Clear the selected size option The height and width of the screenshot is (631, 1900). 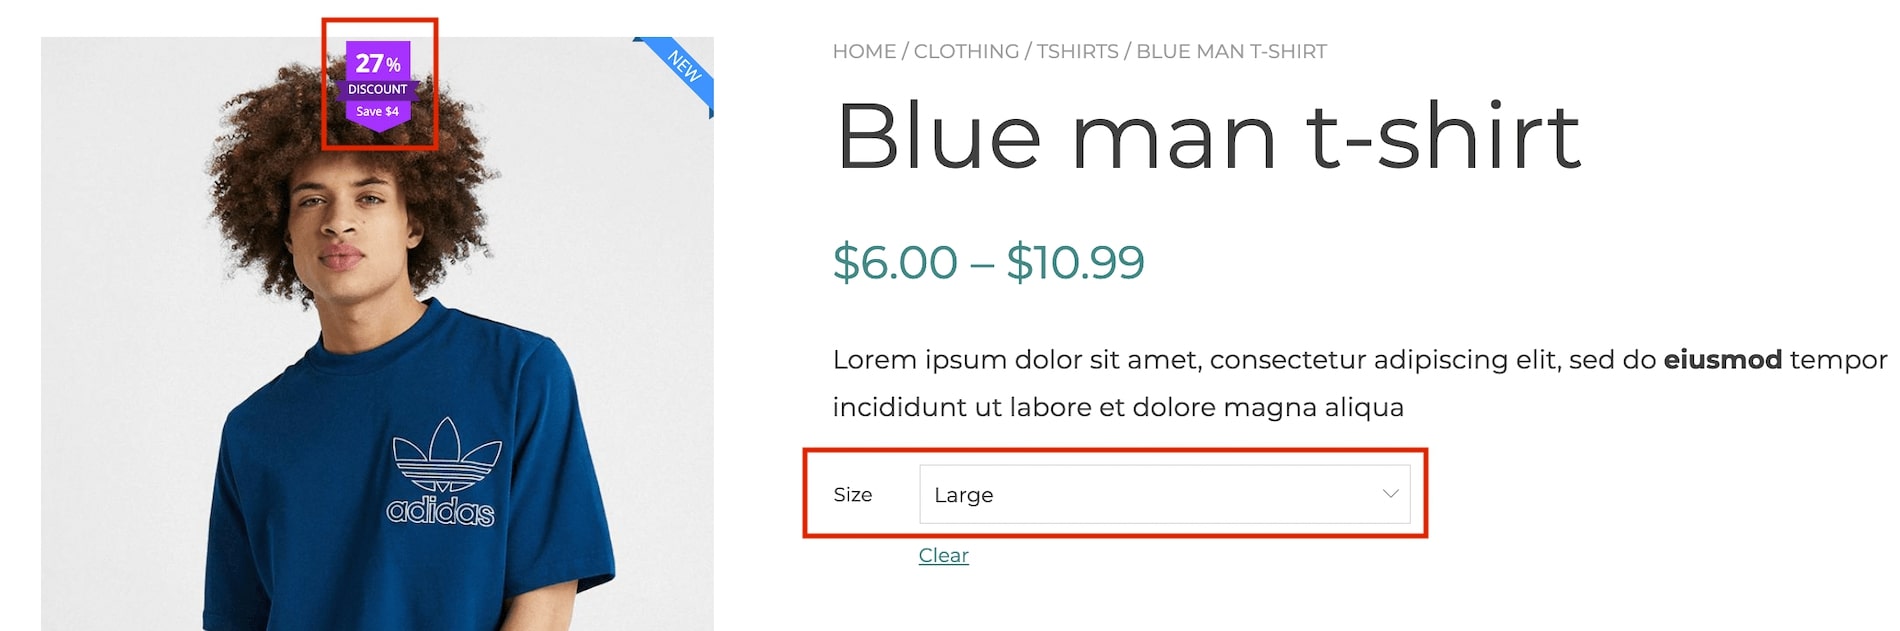click(943, 555)
